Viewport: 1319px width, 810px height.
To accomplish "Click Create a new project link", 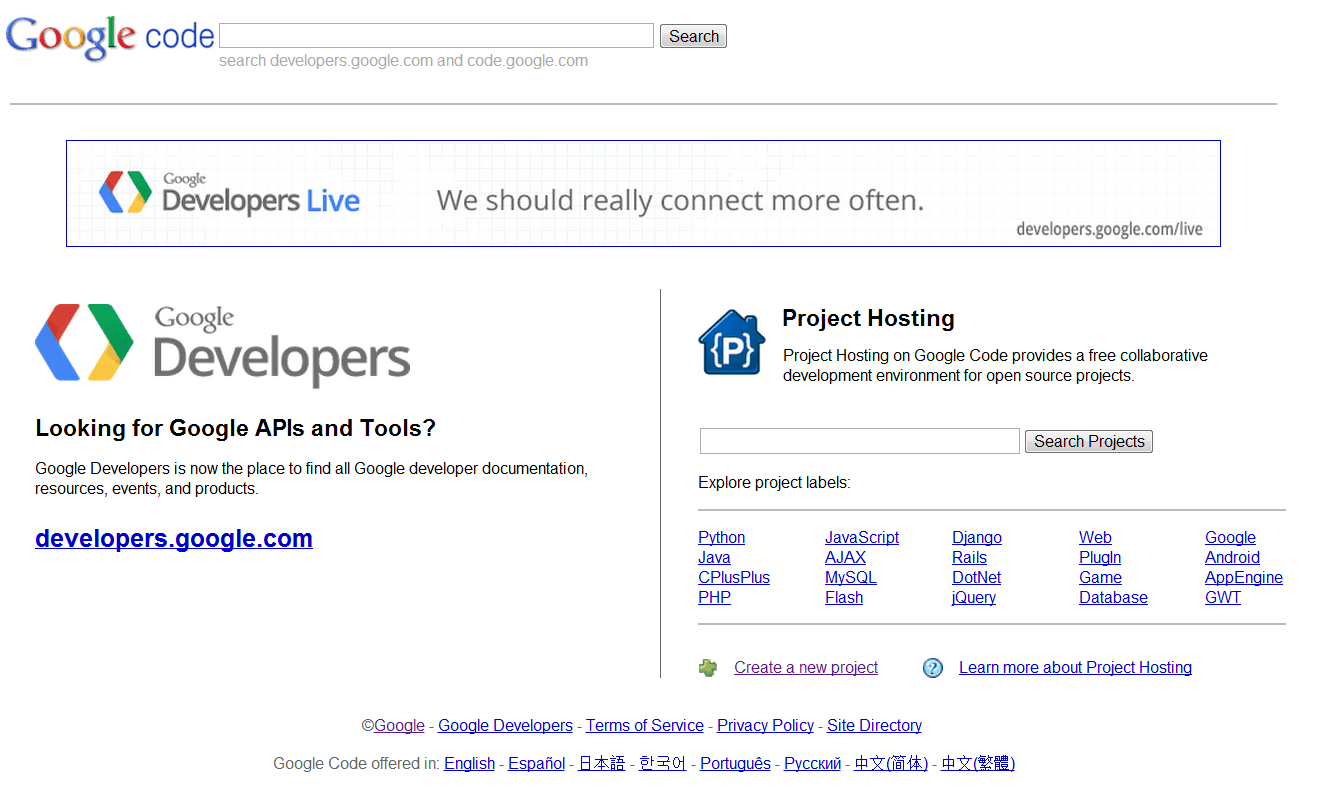I will (x=806, y=668).
